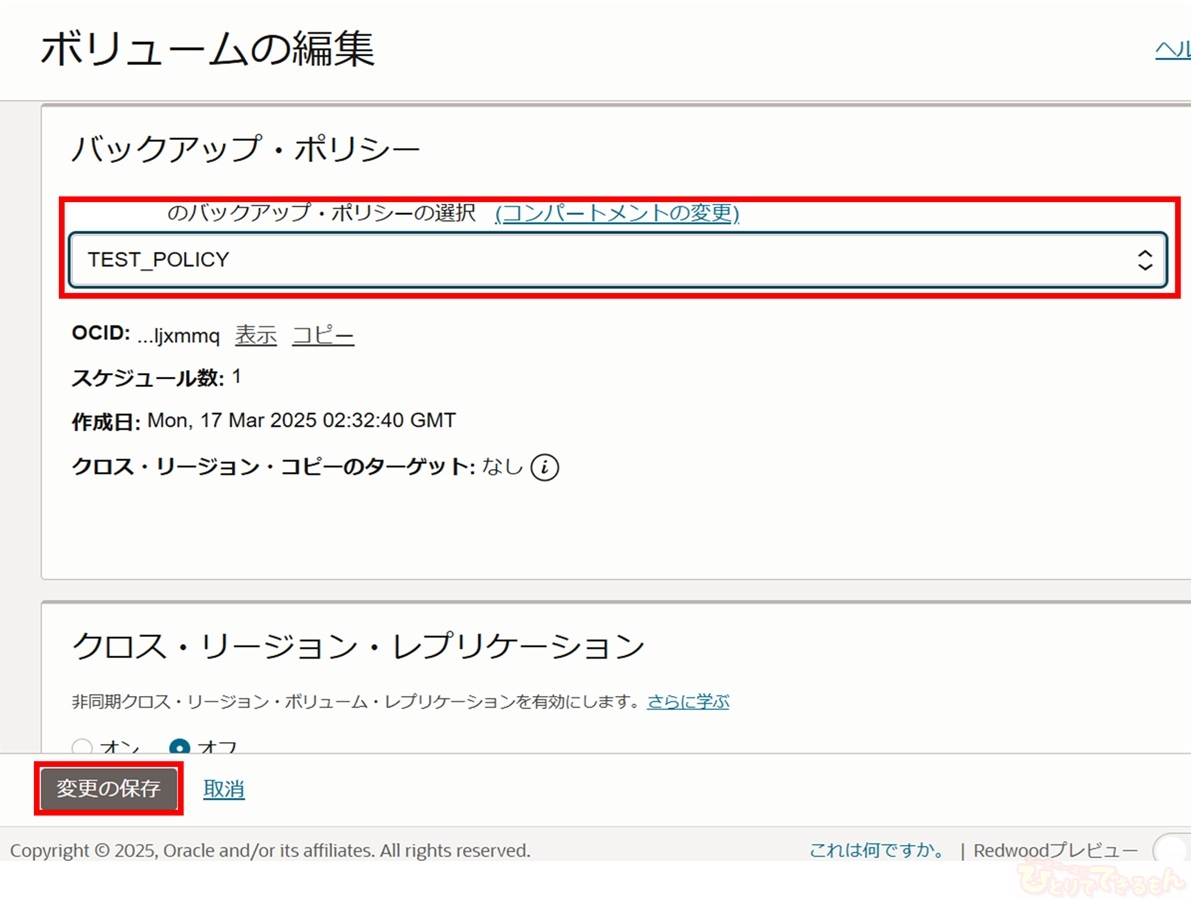Click the これは何ですか。 link

pos(877,851)
